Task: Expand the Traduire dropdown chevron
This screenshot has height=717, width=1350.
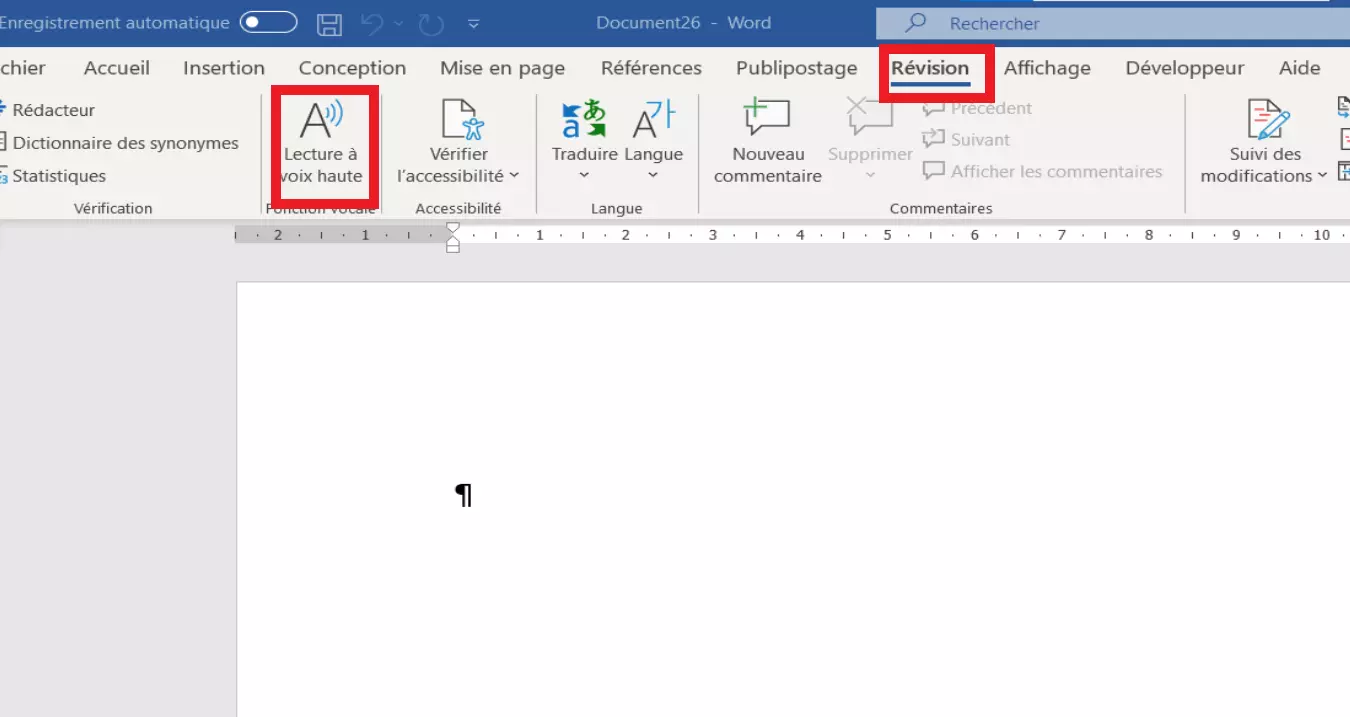Action: coord(584,176)
